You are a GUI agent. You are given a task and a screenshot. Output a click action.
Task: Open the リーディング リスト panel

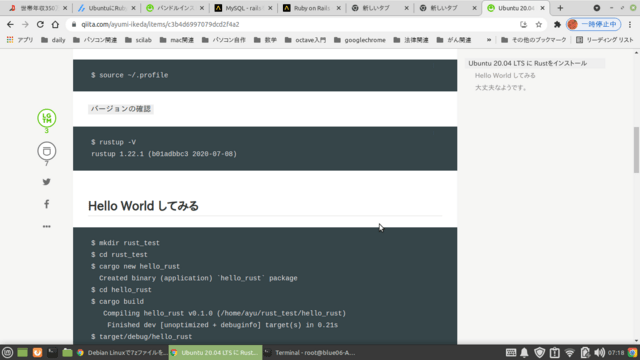tap(604, 40)
